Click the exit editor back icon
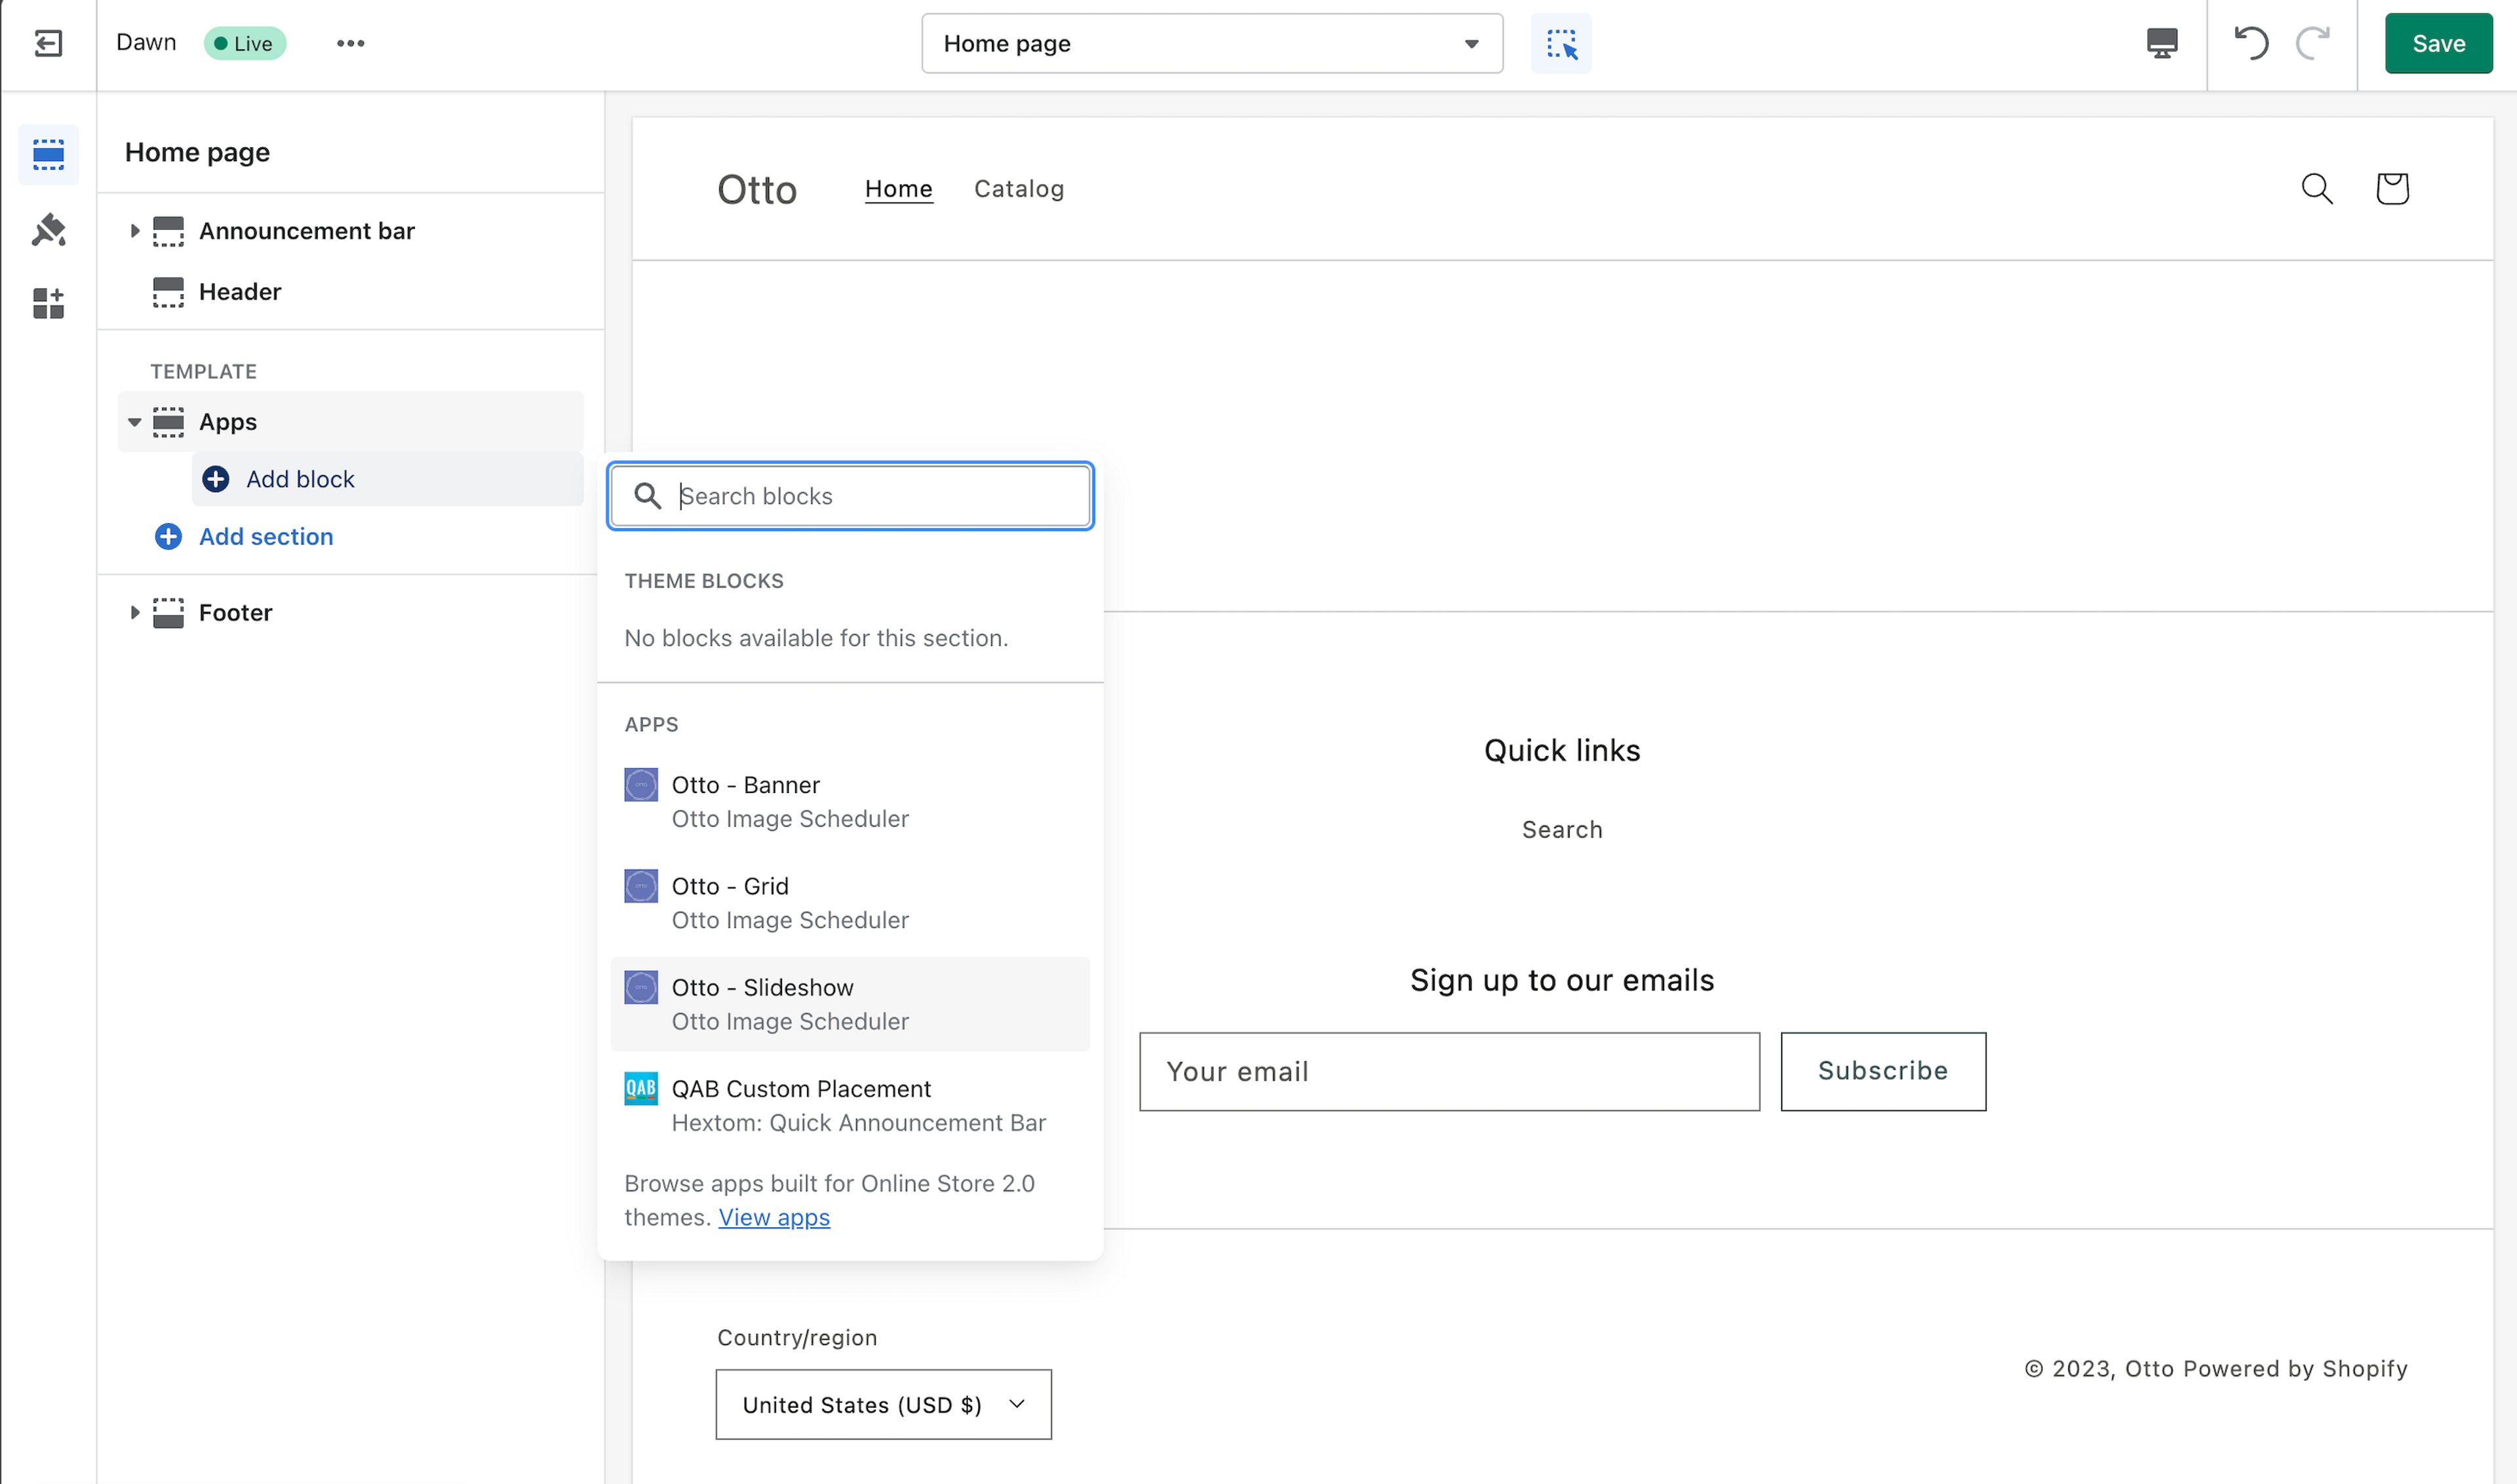This screenshot has height=1484, width=2517. pos(48,43)
